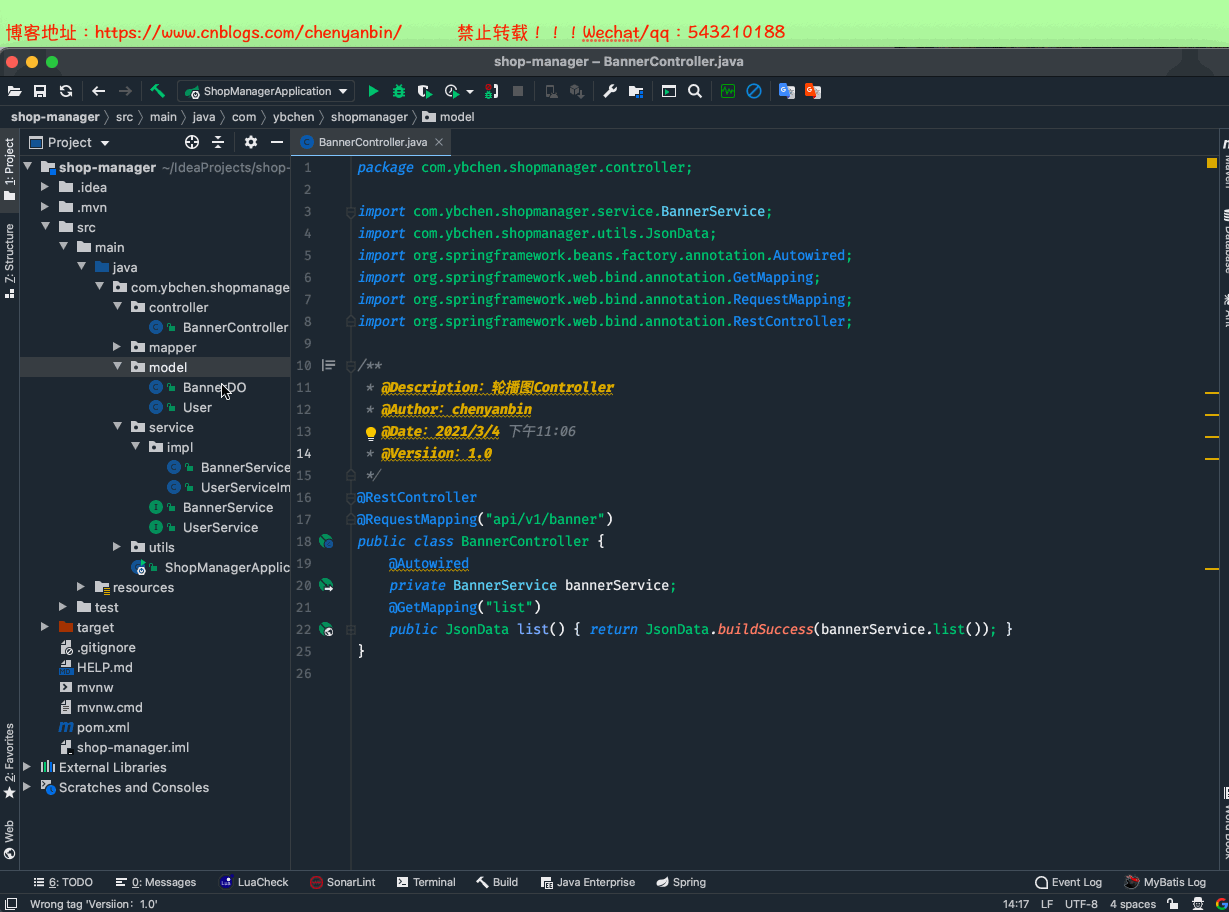Expand the resources folder

coord(81,587)
